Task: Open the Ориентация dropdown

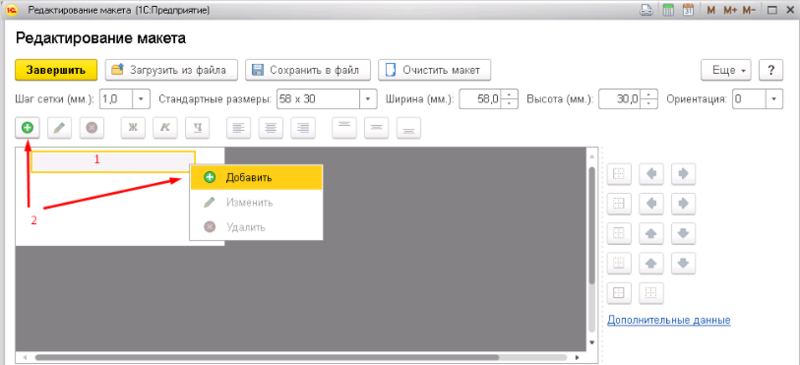Action: coord(774,99)
